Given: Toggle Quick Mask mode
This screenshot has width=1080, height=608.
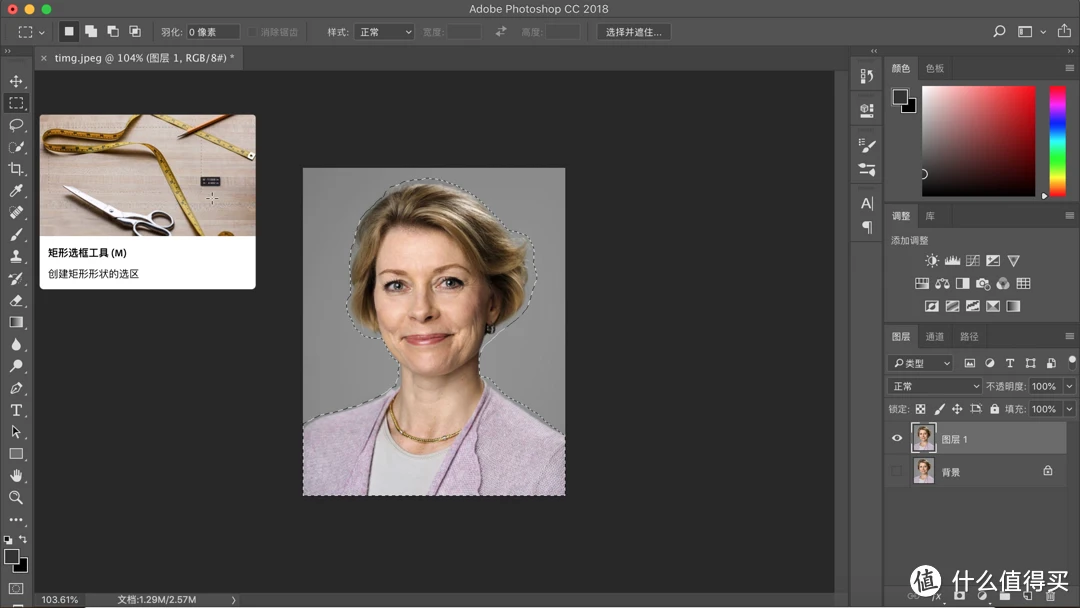Looking at the screenshot, I should click(x=16, y=589).
